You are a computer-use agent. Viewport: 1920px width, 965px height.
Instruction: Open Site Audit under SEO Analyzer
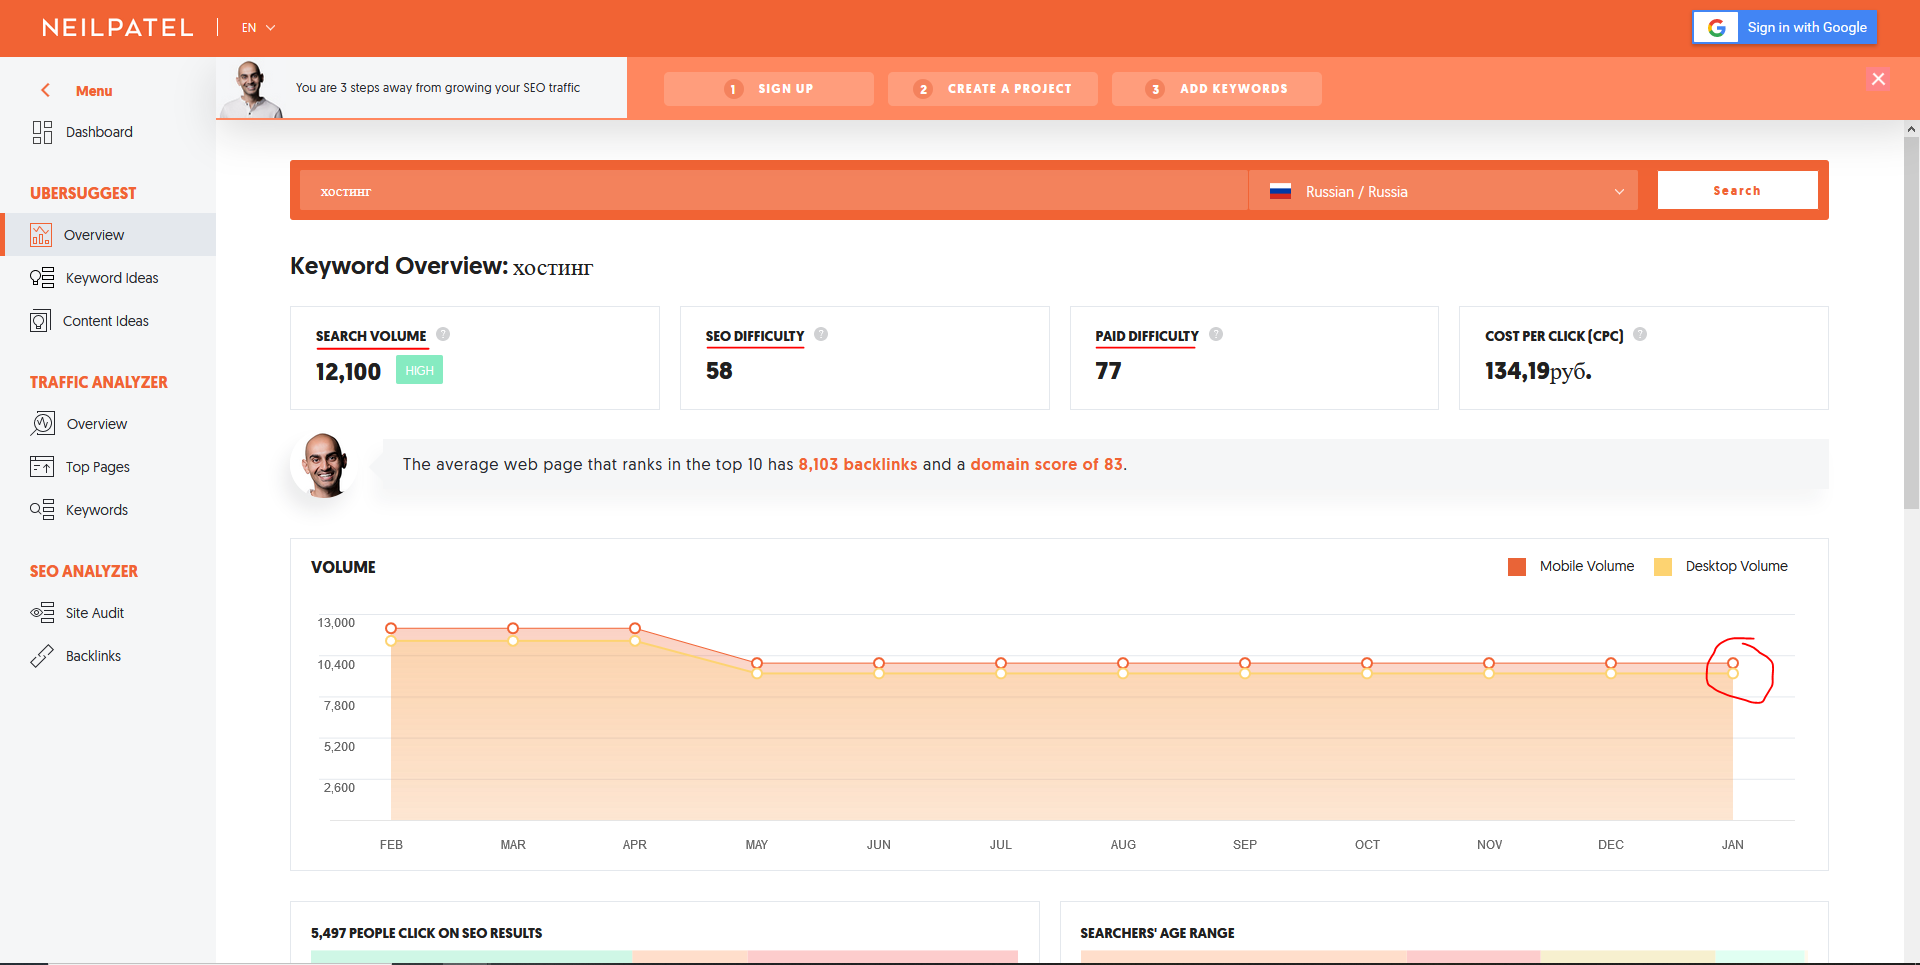pyautogui.click(x=94, y=613)
